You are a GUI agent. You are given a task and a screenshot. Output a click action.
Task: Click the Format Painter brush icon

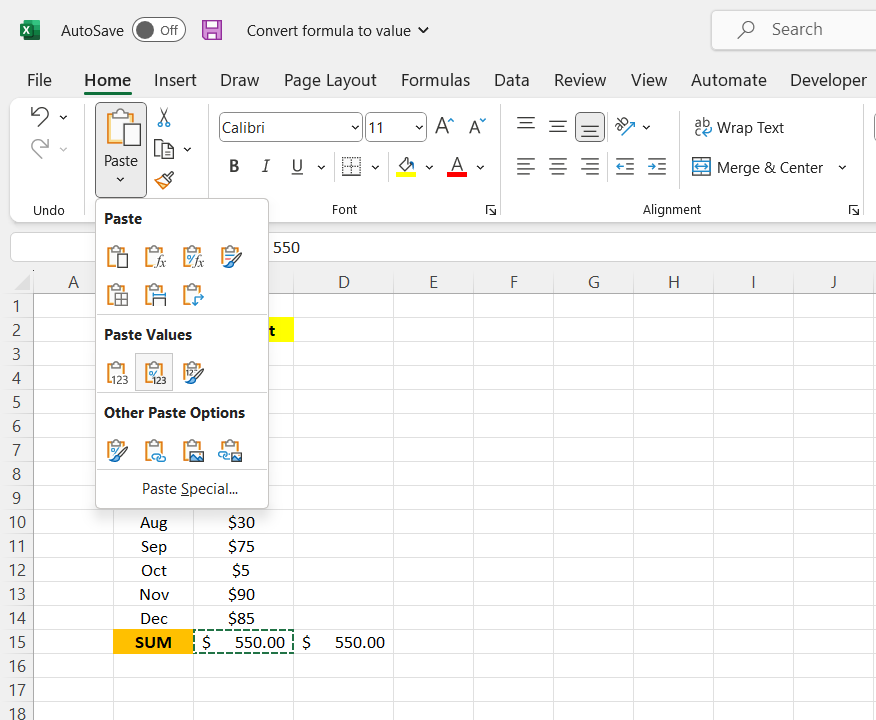(x=164, y=180)
